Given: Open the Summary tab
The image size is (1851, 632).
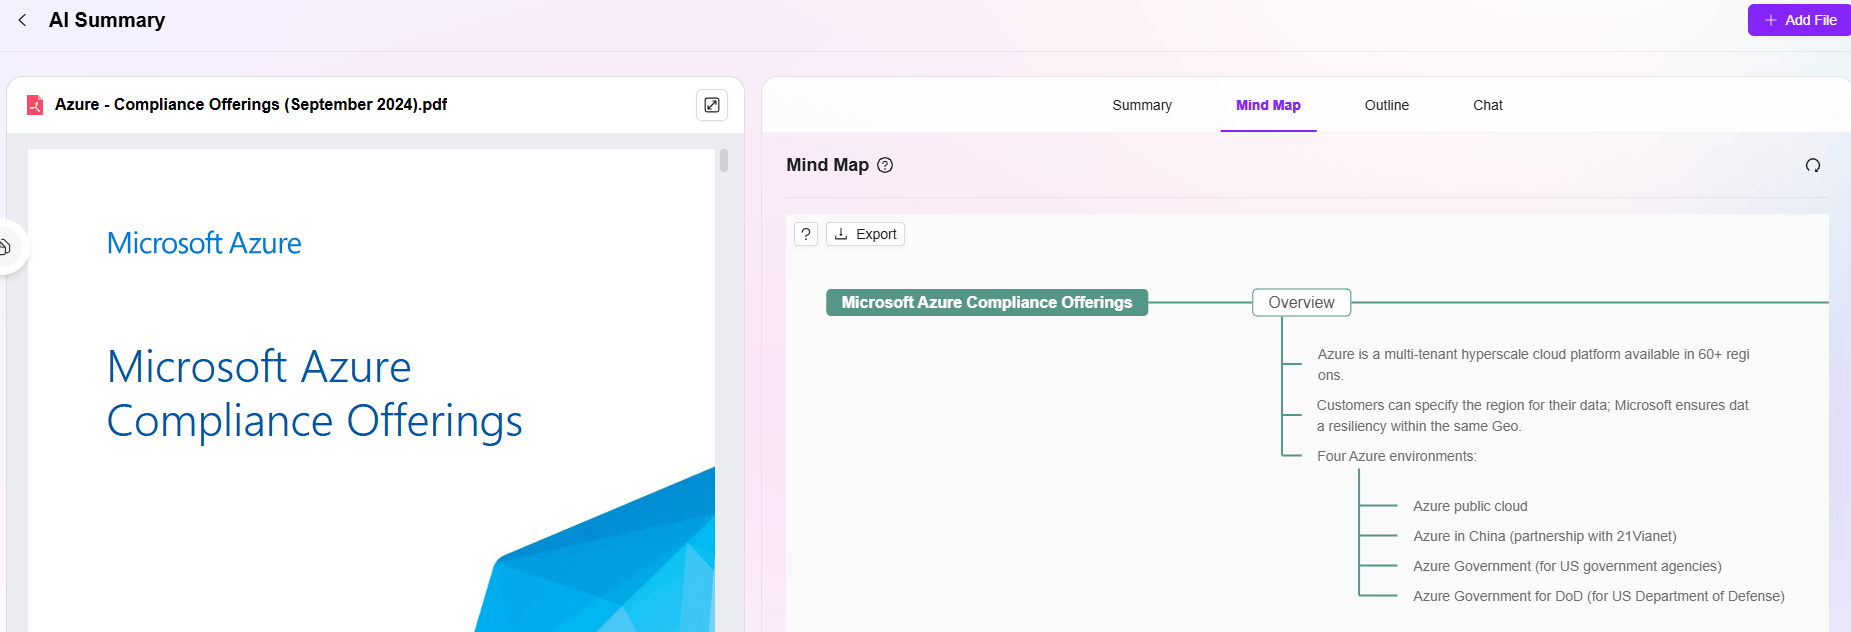Looking at the screenshot, I should (x=1142, y=105).
